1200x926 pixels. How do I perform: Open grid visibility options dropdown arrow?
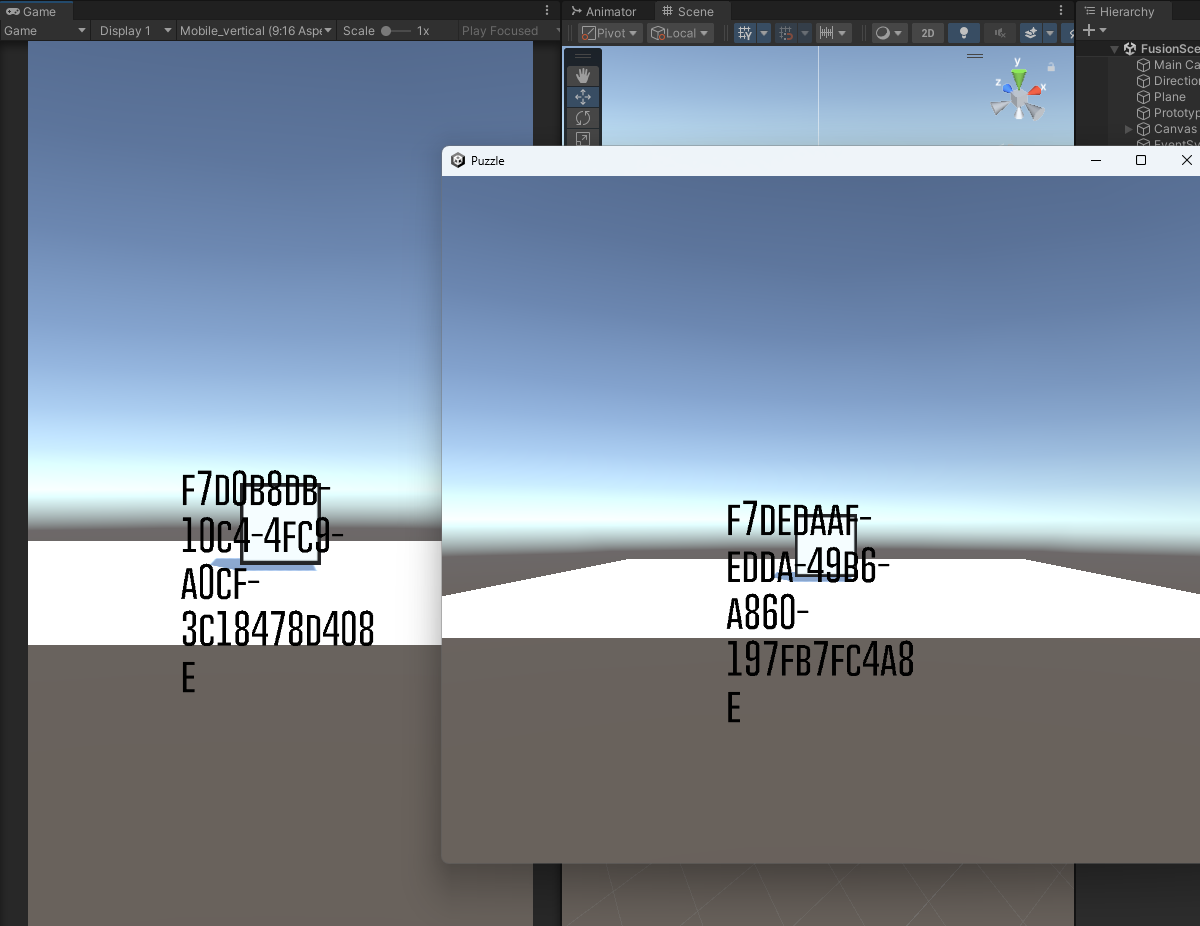click(x=764, y=33)
